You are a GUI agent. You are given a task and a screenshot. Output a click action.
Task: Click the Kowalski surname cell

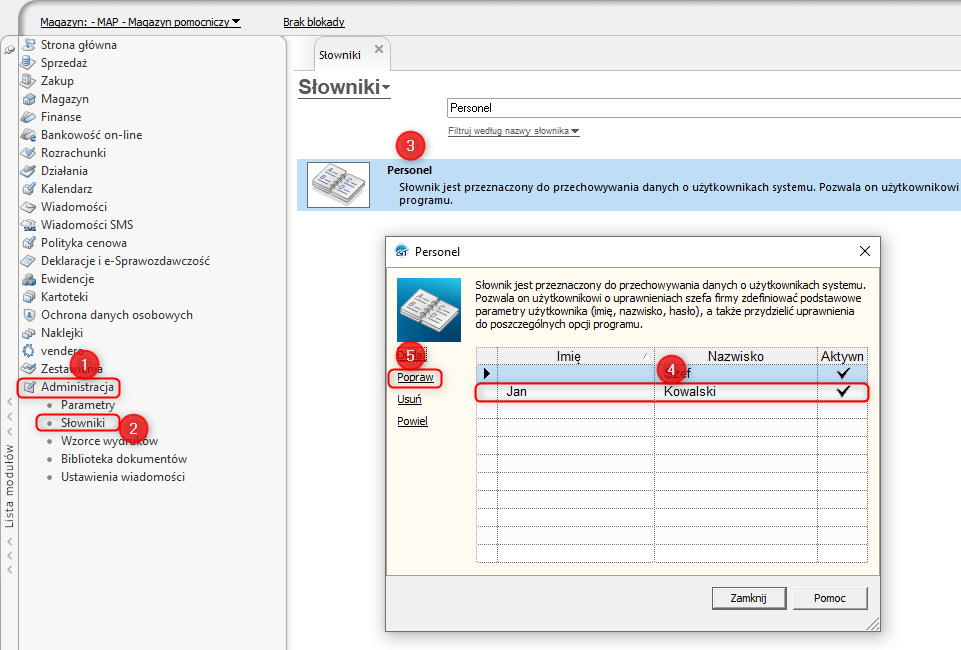click(x=735, y=391)
